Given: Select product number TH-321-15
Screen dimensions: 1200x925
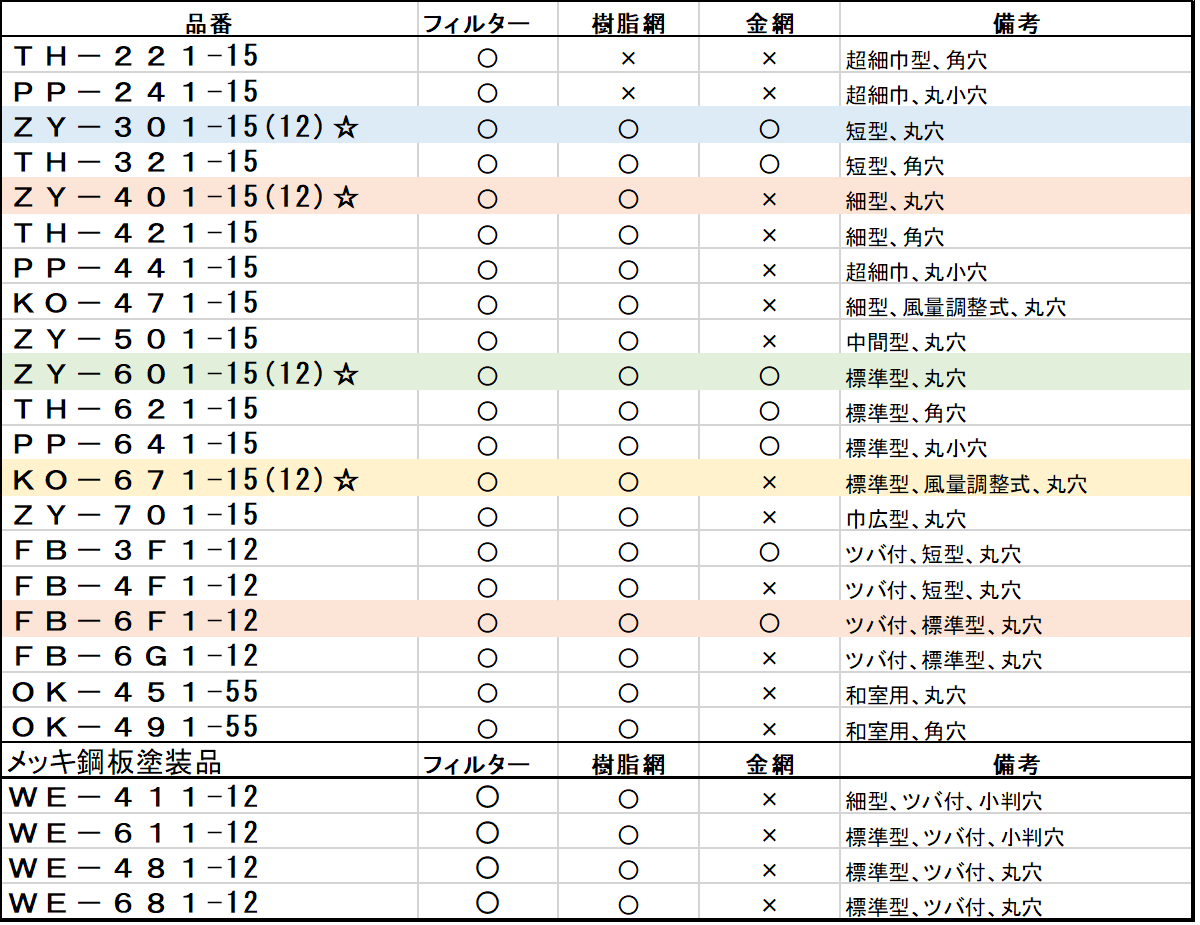Looking at the screenshot, I should pyautogui.click(x=136, y=162).
